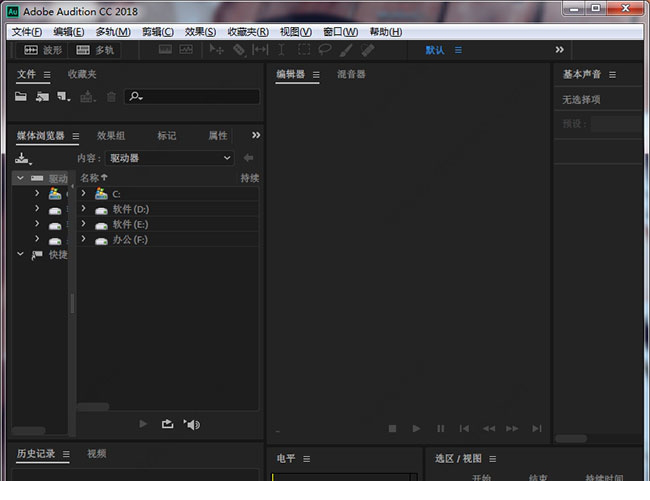
Task: Click the 默认 workspace button
Action: click(435, 50)
